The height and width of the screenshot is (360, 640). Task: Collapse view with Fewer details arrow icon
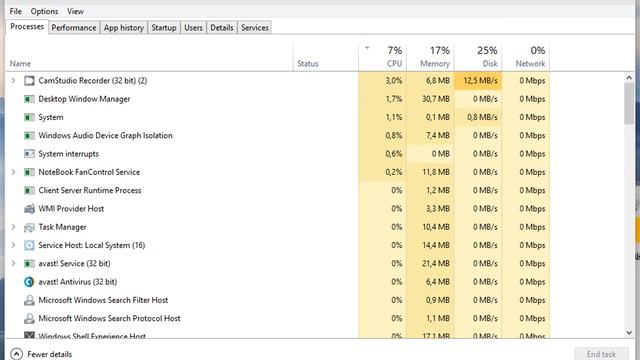(x=16, y=353)
